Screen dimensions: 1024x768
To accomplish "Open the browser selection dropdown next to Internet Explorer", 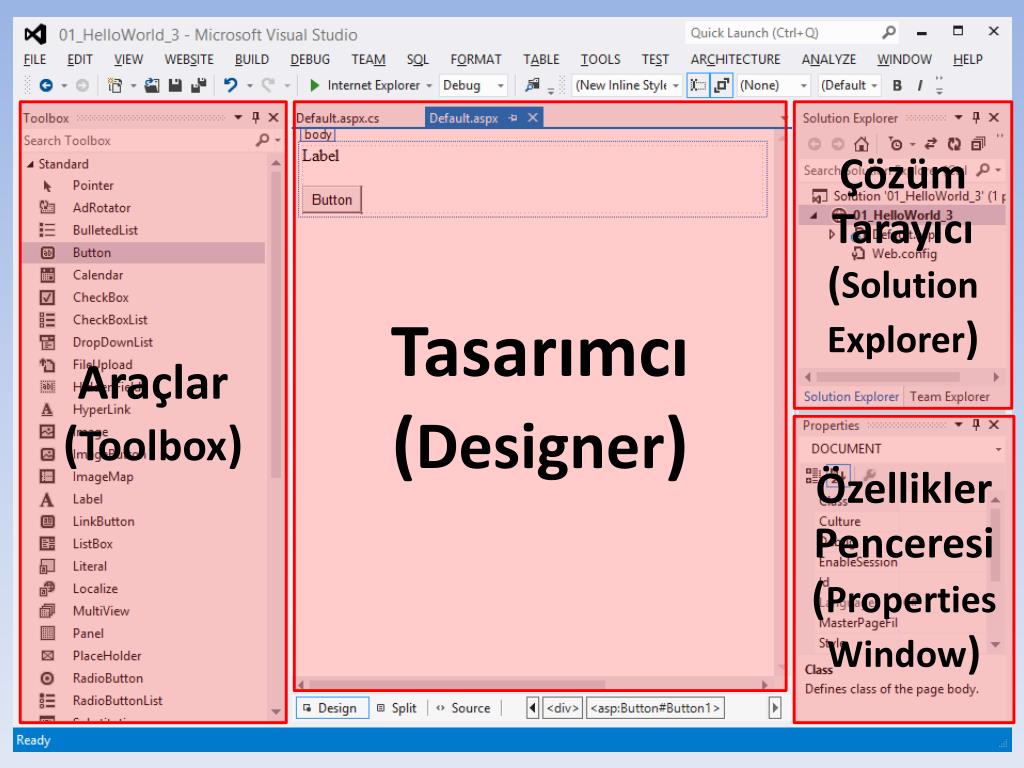I will pos(429,86).
